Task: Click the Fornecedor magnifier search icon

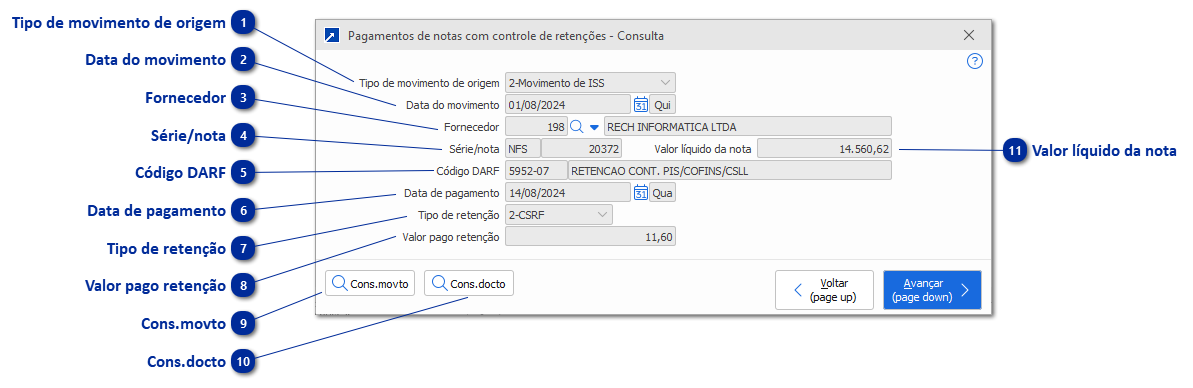Action: click(577, 126)
